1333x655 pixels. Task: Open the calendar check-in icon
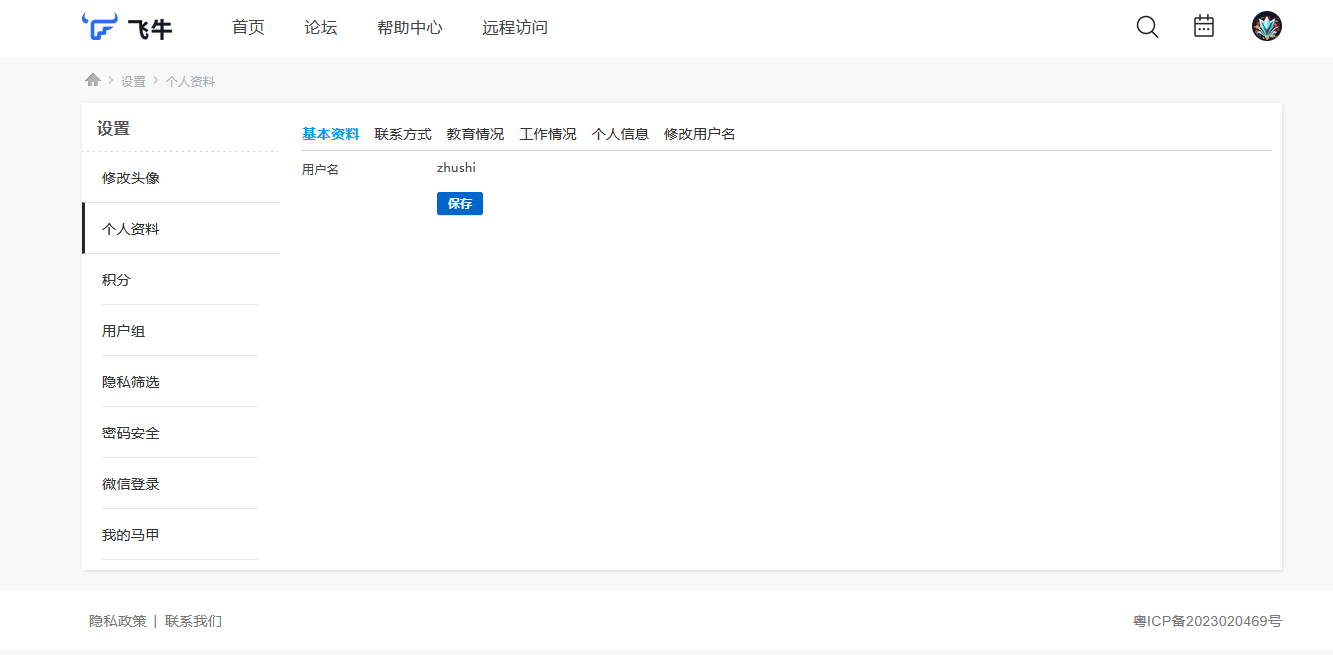coord(1204,26)
